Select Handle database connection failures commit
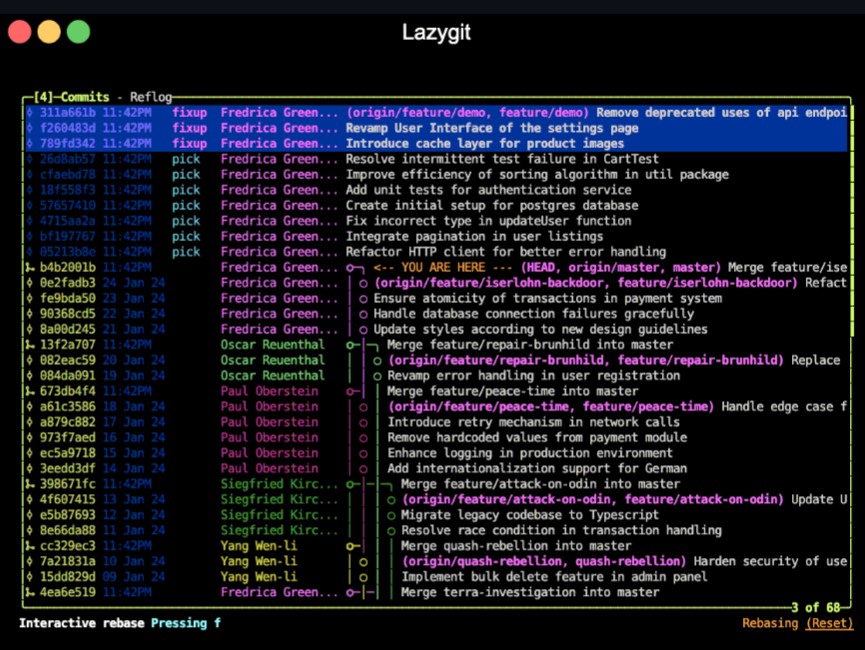 tap(436, 313)
